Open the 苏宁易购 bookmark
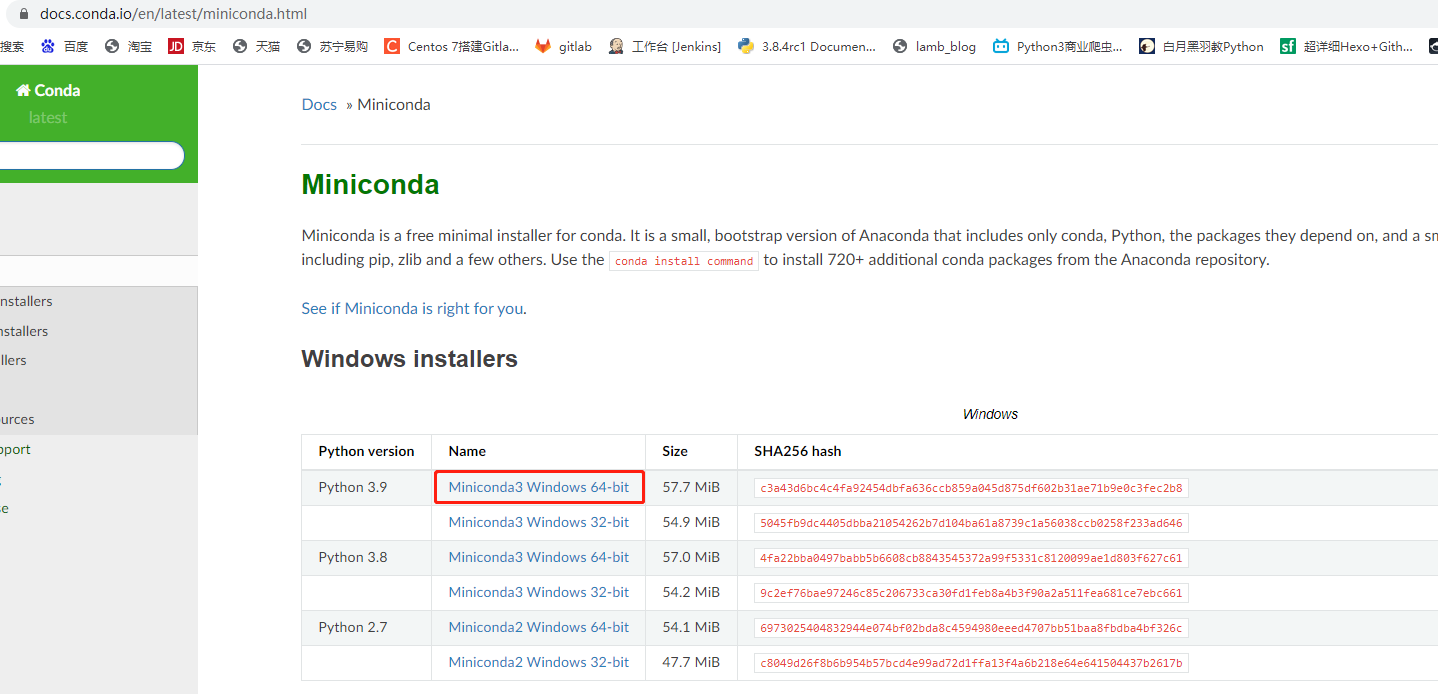Viewport: 1438px width, 694px height. [332, 46]
